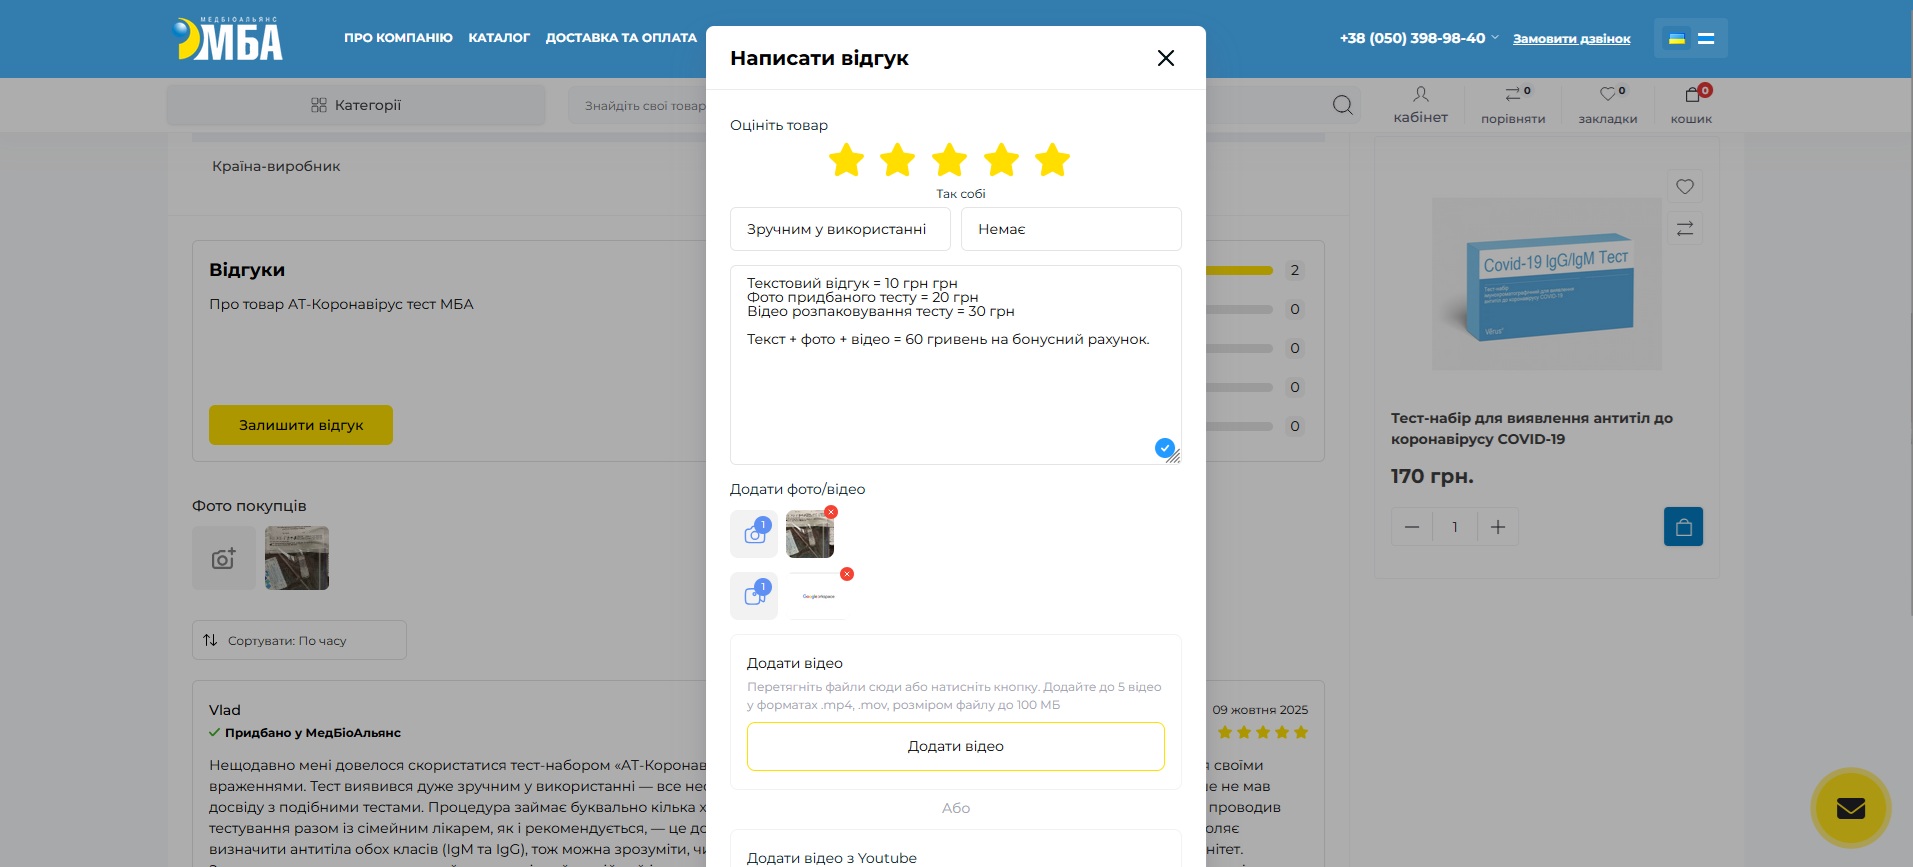Expand the phone number dropdown
This screenshot has width=1913, height=867.
pyautogui.click(x=1495, y=38)
